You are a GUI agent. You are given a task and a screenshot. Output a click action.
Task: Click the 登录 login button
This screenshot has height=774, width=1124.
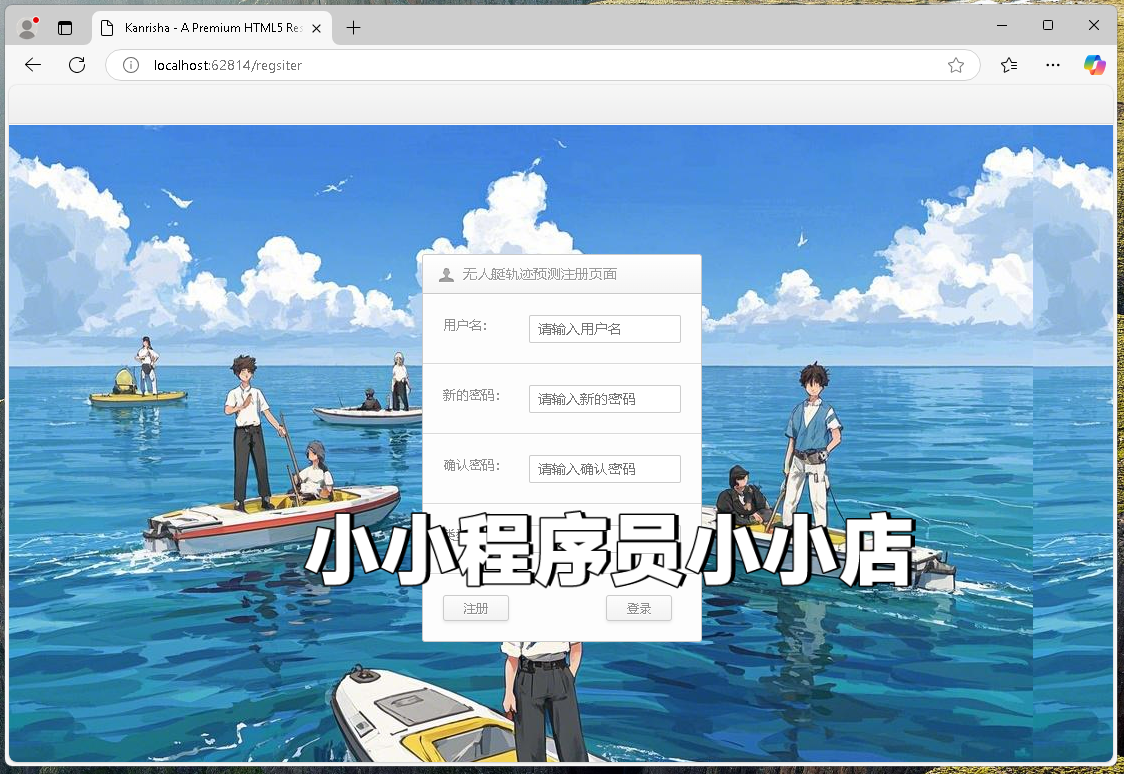tap(639, 608)
